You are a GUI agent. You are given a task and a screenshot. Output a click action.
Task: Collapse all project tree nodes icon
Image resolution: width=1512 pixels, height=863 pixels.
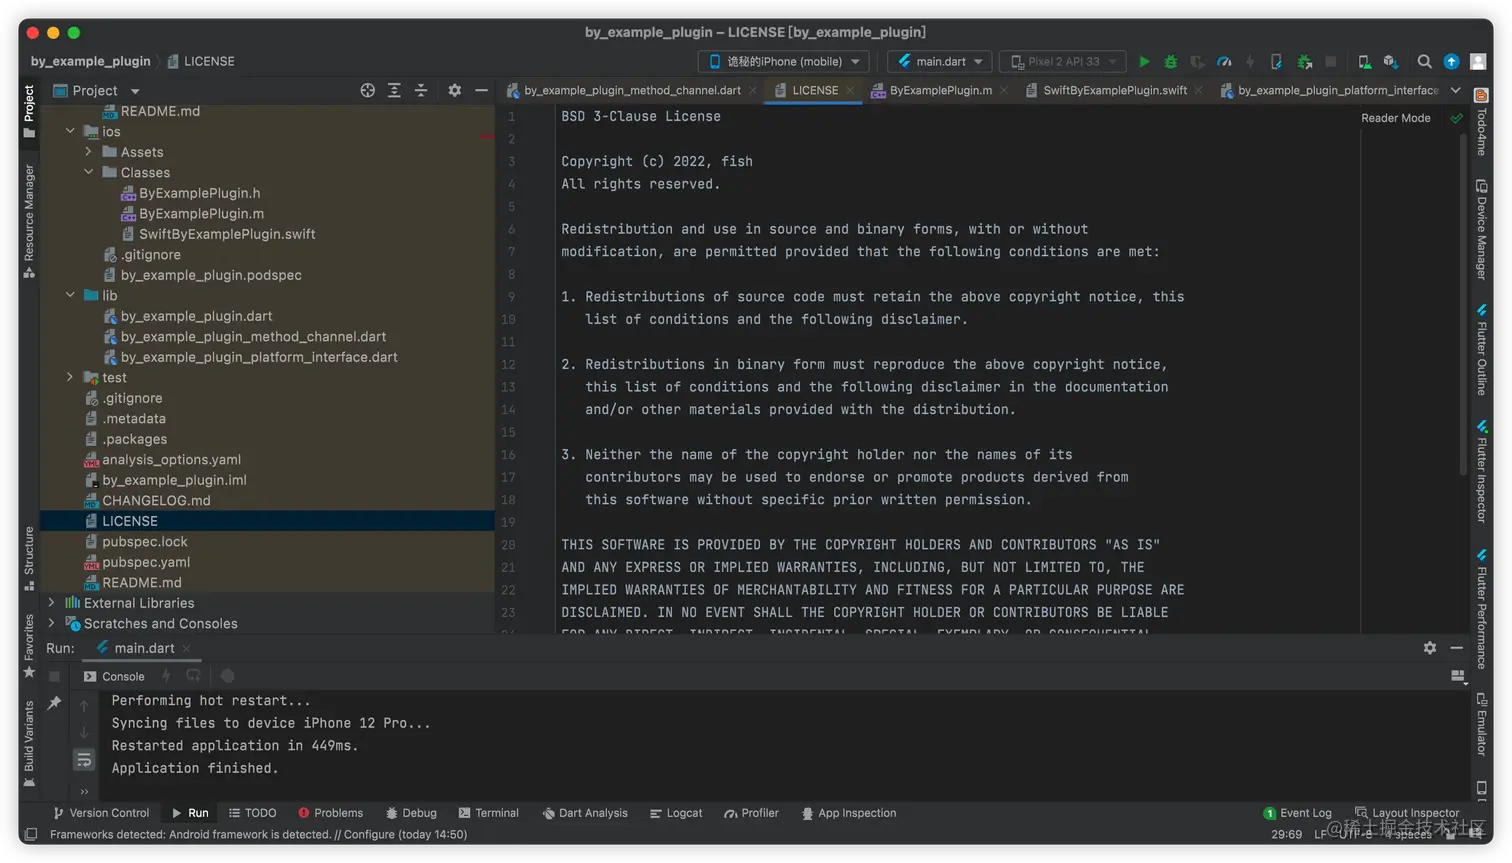[421, 90]
